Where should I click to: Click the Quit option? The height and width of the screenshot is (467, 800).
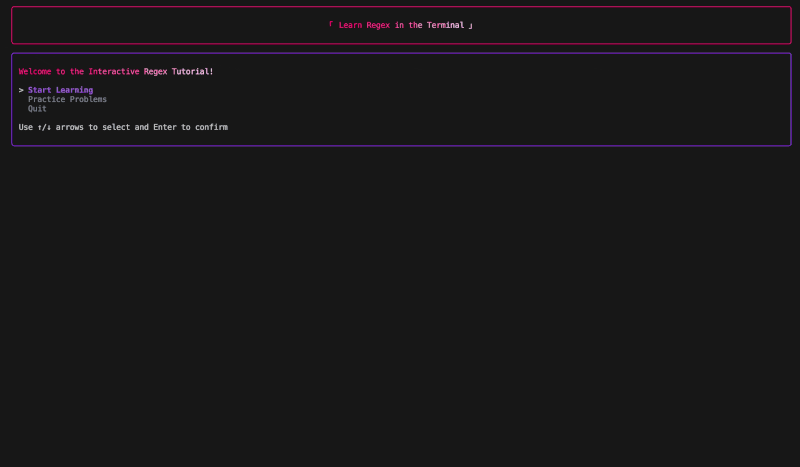[x=37, y=108]
